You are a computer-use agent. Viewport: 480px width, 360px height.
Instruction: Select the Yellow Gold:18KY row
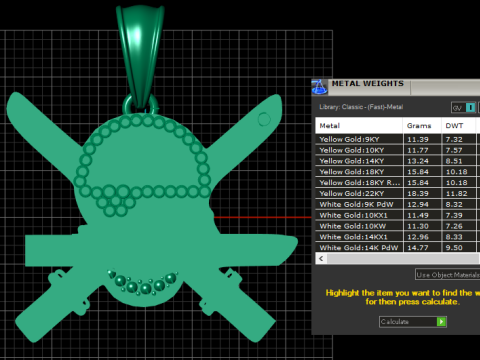pyautogui.click(x=398, y=172)
